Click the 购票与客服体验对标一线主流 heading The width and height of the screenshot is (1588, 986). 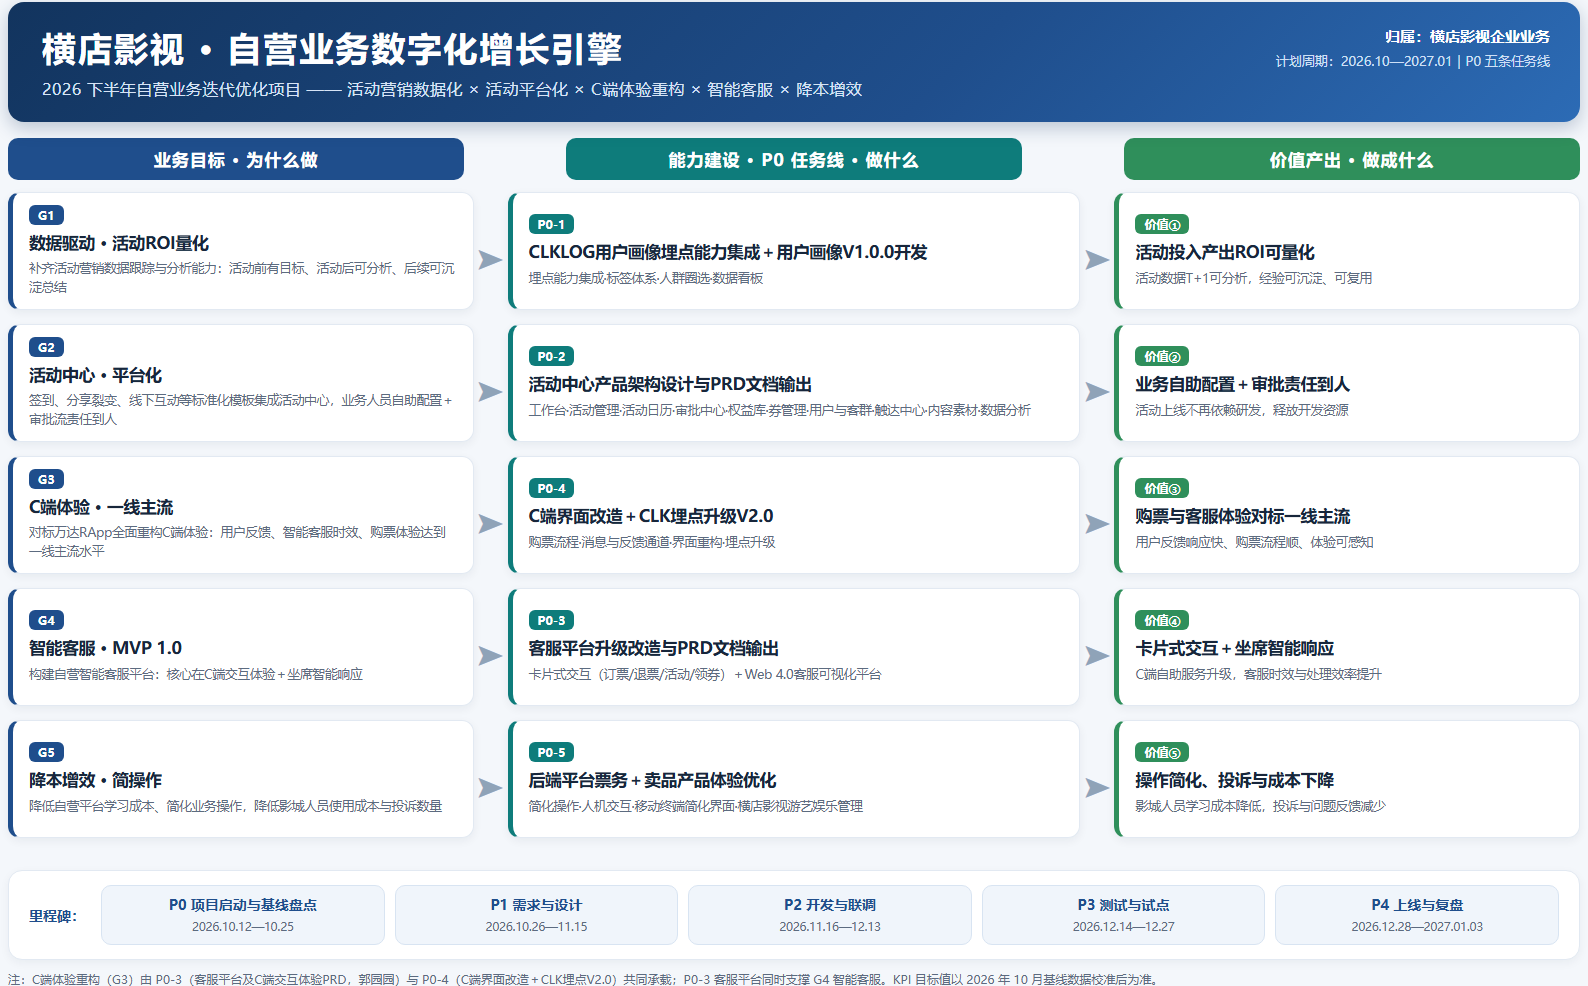[1242, 516]
